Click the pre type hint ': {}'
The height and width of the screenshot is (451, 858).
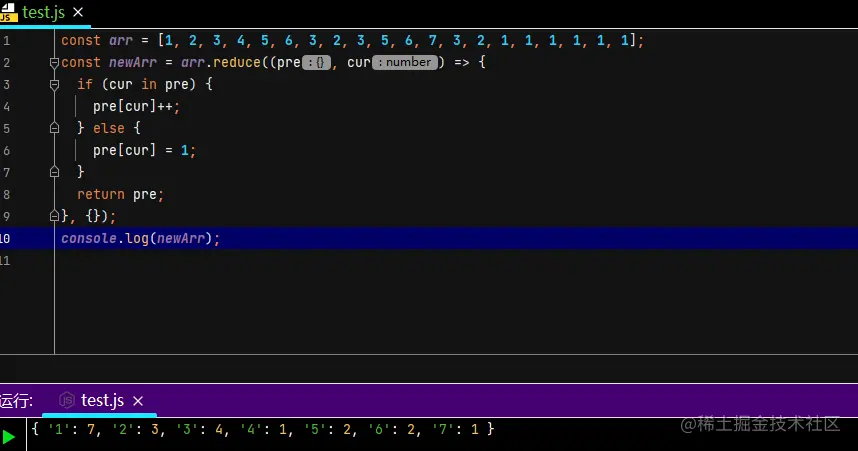(x=316, y=62)
